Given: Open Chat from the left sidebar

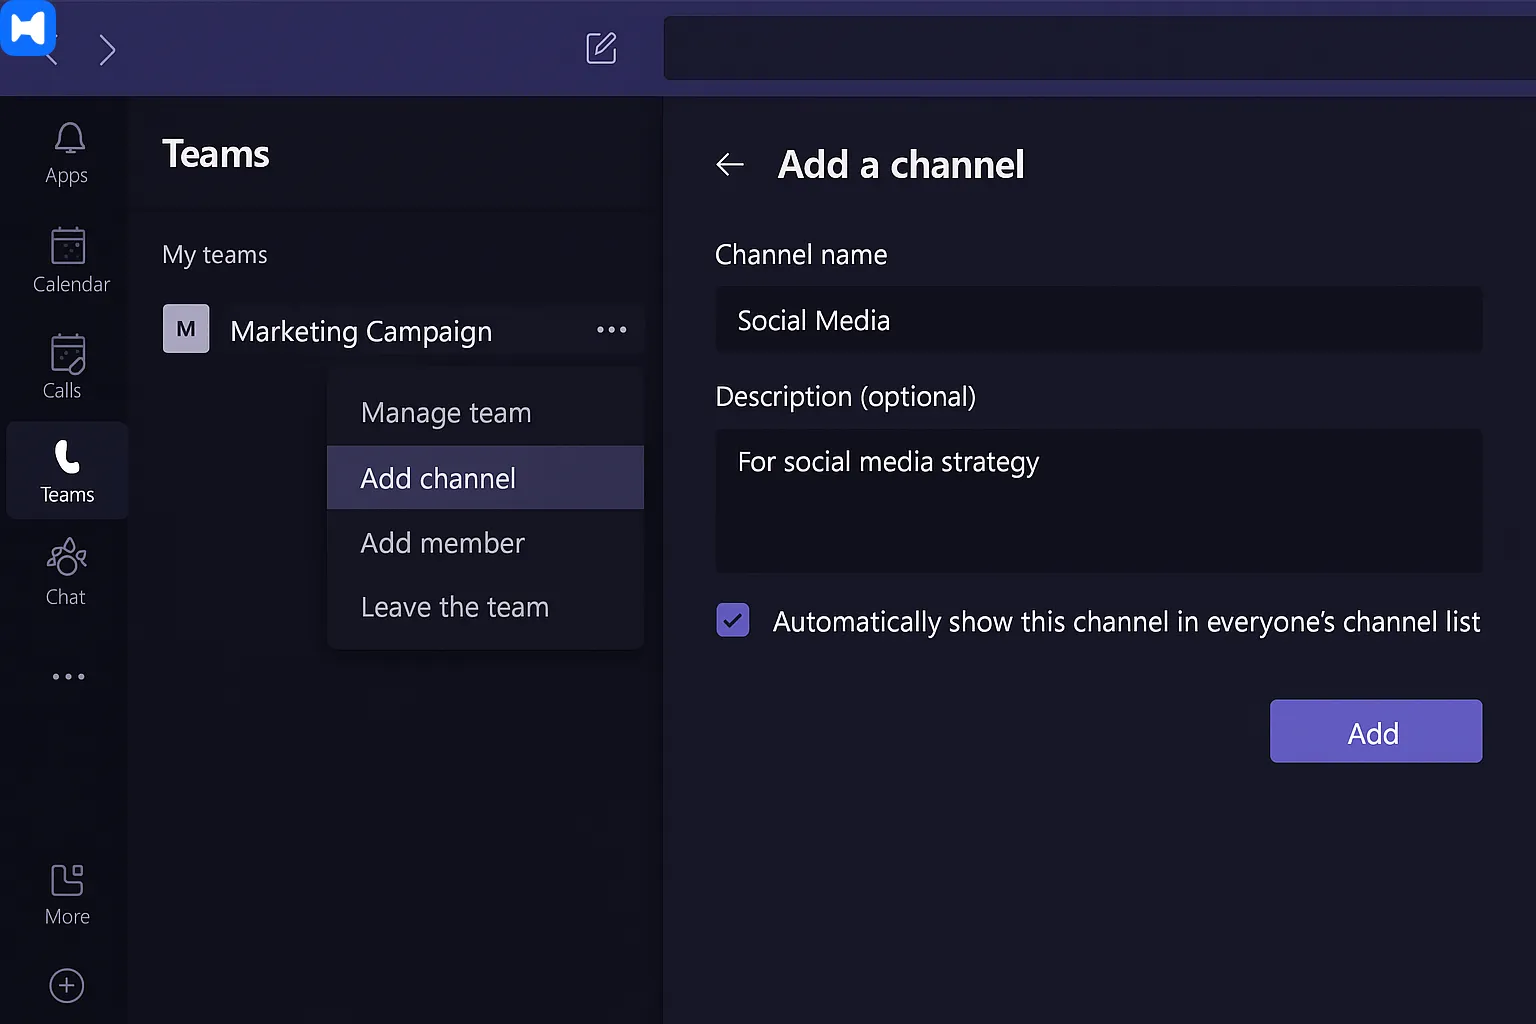Looking at the screenshot, I should (66, 572).
